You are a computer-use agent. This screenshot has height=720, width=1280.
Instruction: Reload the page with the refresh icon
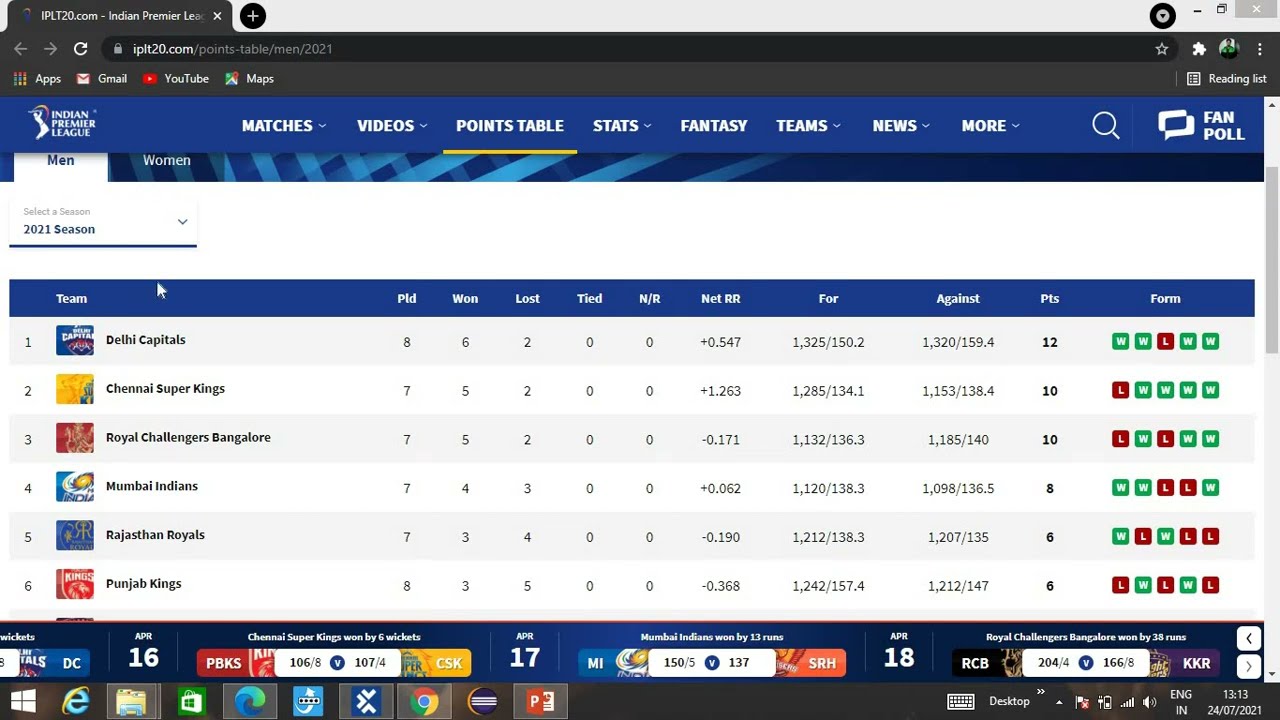(x=81, y=48)
